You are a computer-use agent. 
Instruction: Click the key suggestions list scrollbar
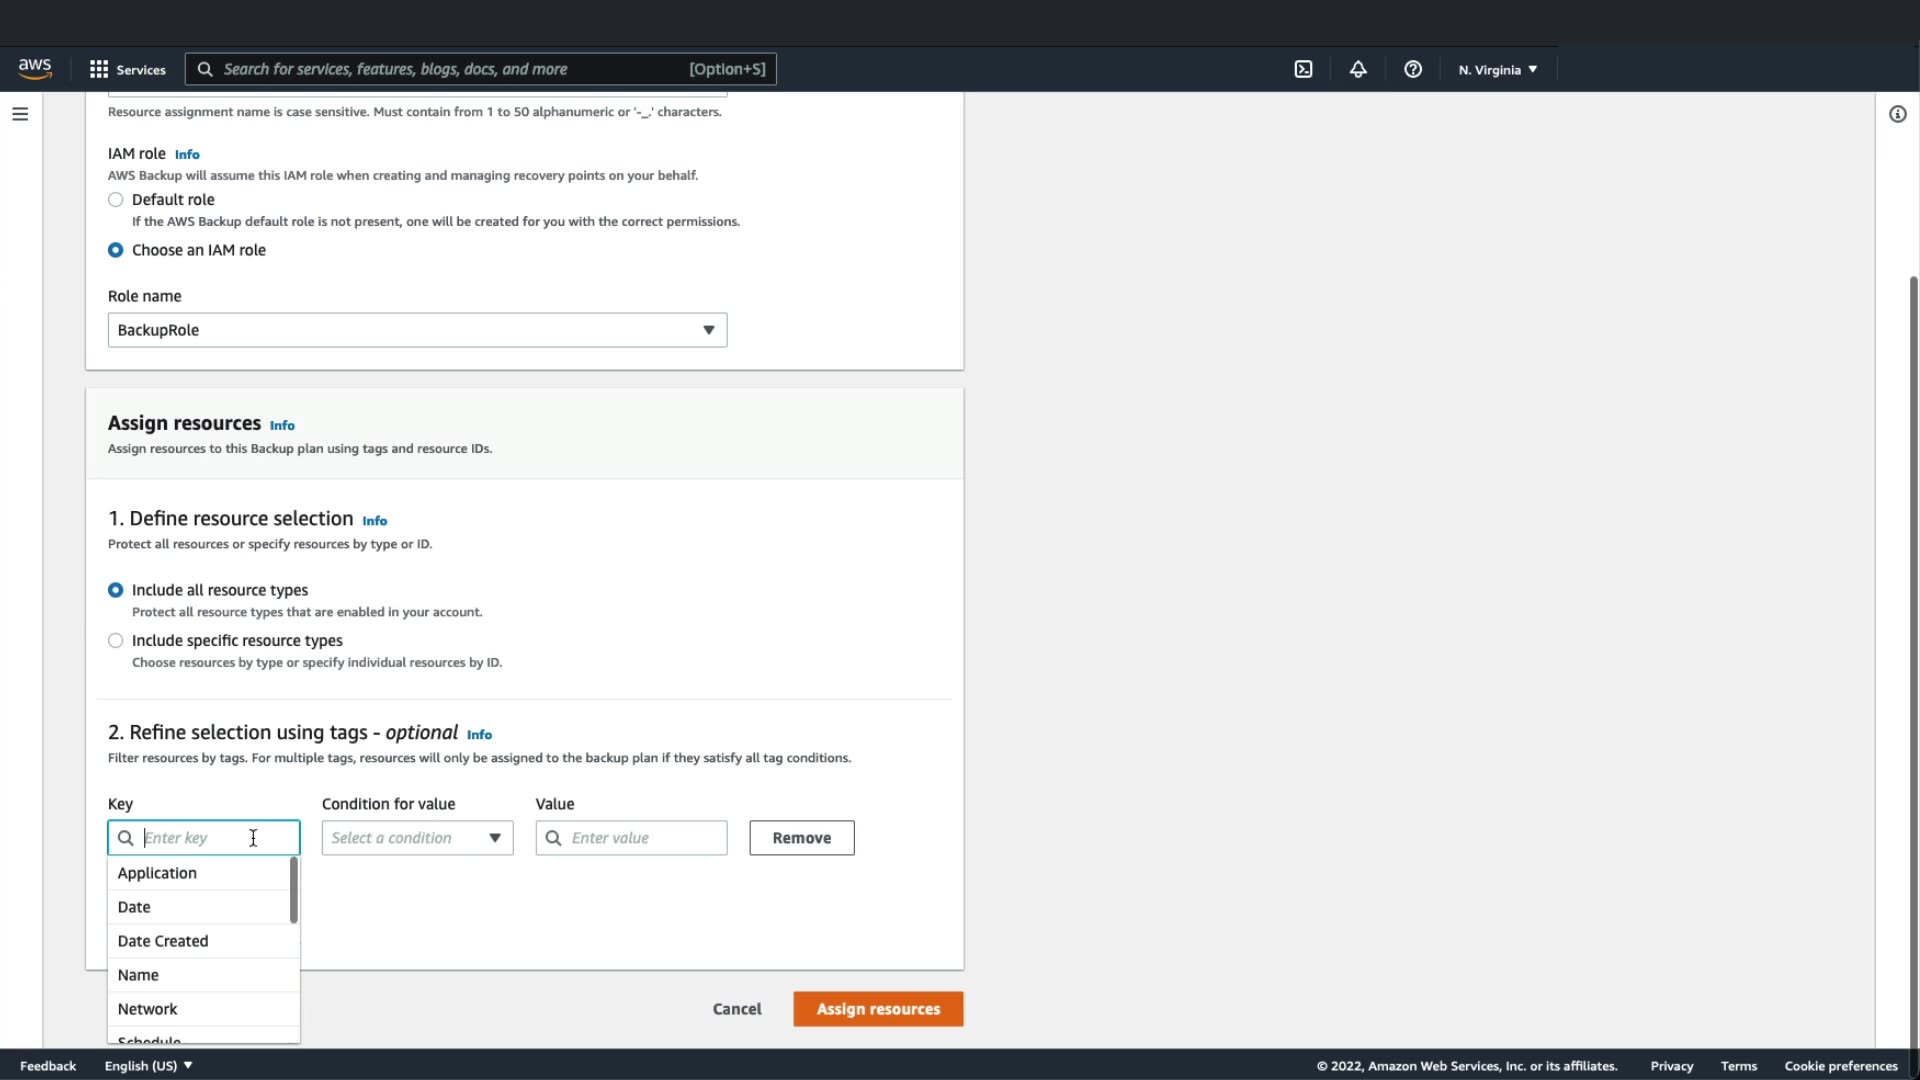(294, 890)
